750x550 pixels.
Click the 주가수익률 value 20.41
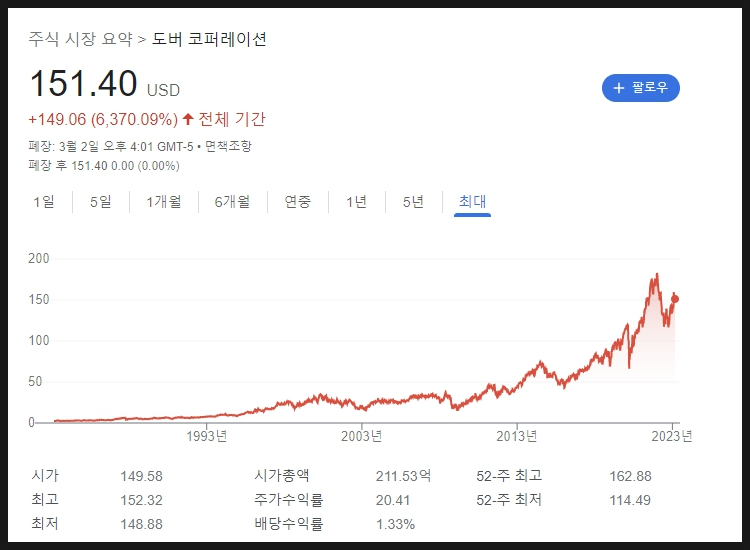[x=393, y=500]
